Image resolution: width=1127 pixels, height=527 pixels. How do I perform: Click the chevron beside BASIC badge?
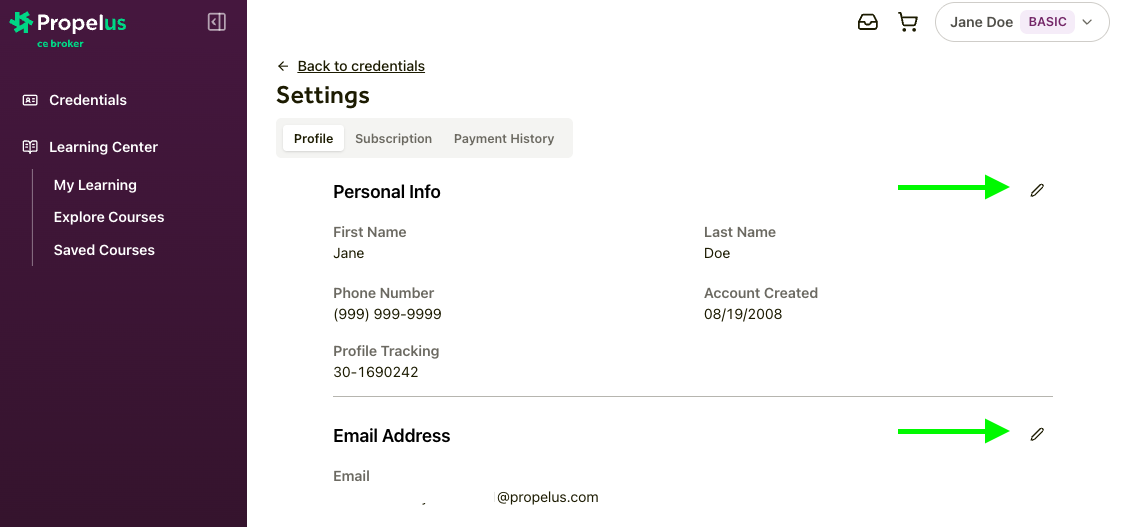1088,22
